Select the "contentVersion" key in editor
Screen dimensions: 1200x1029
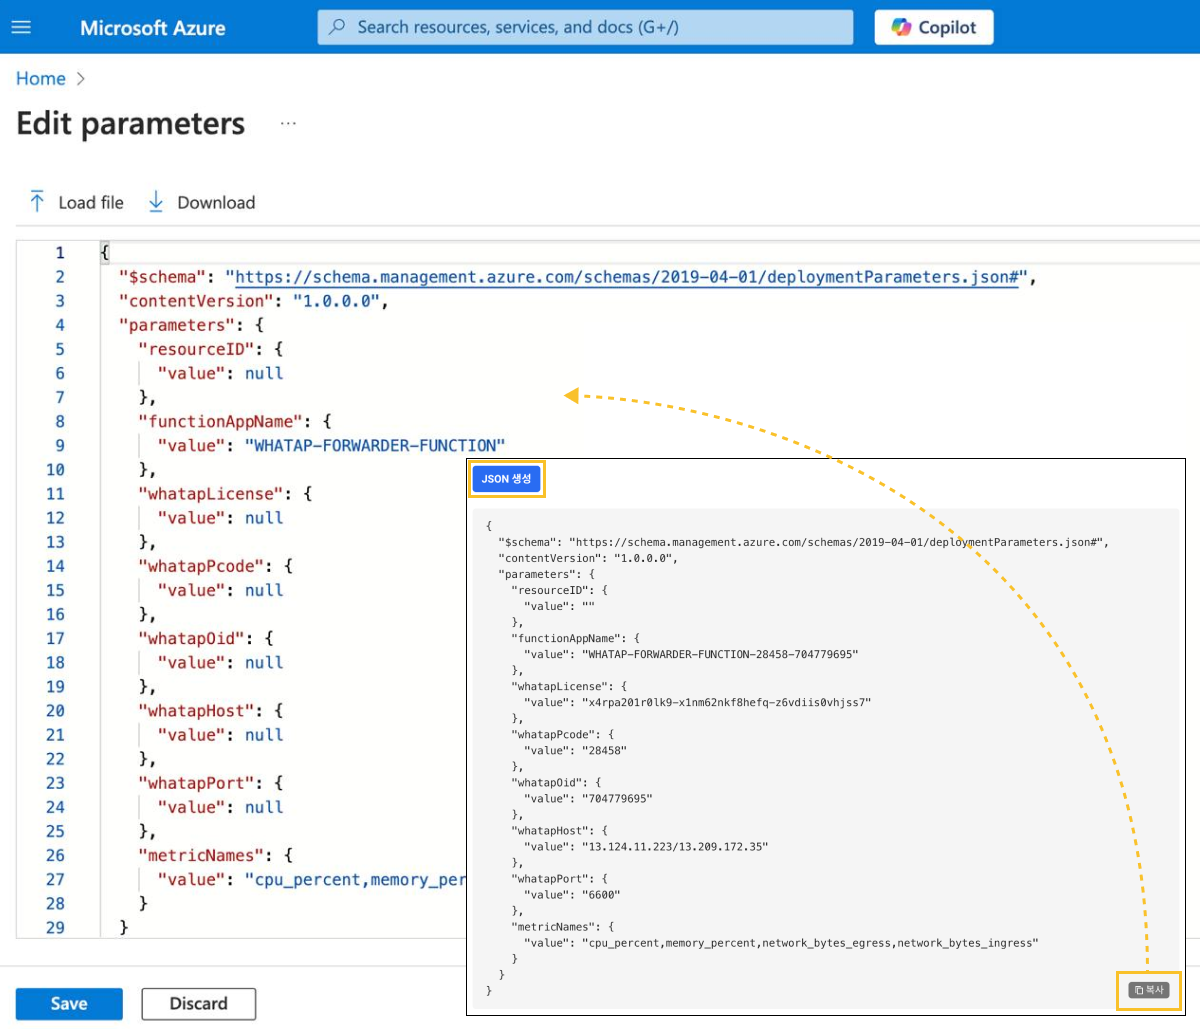tap(195, 301)
